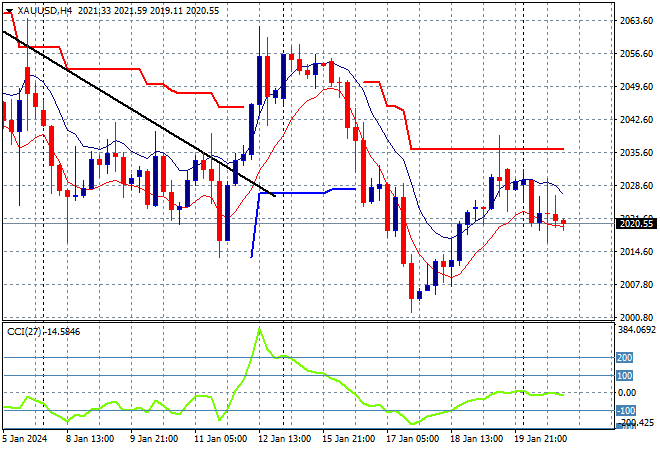Click the 18 Jan 13:00 time label
The width and height of the screenshot is (660, 450).
pos(476,439)
